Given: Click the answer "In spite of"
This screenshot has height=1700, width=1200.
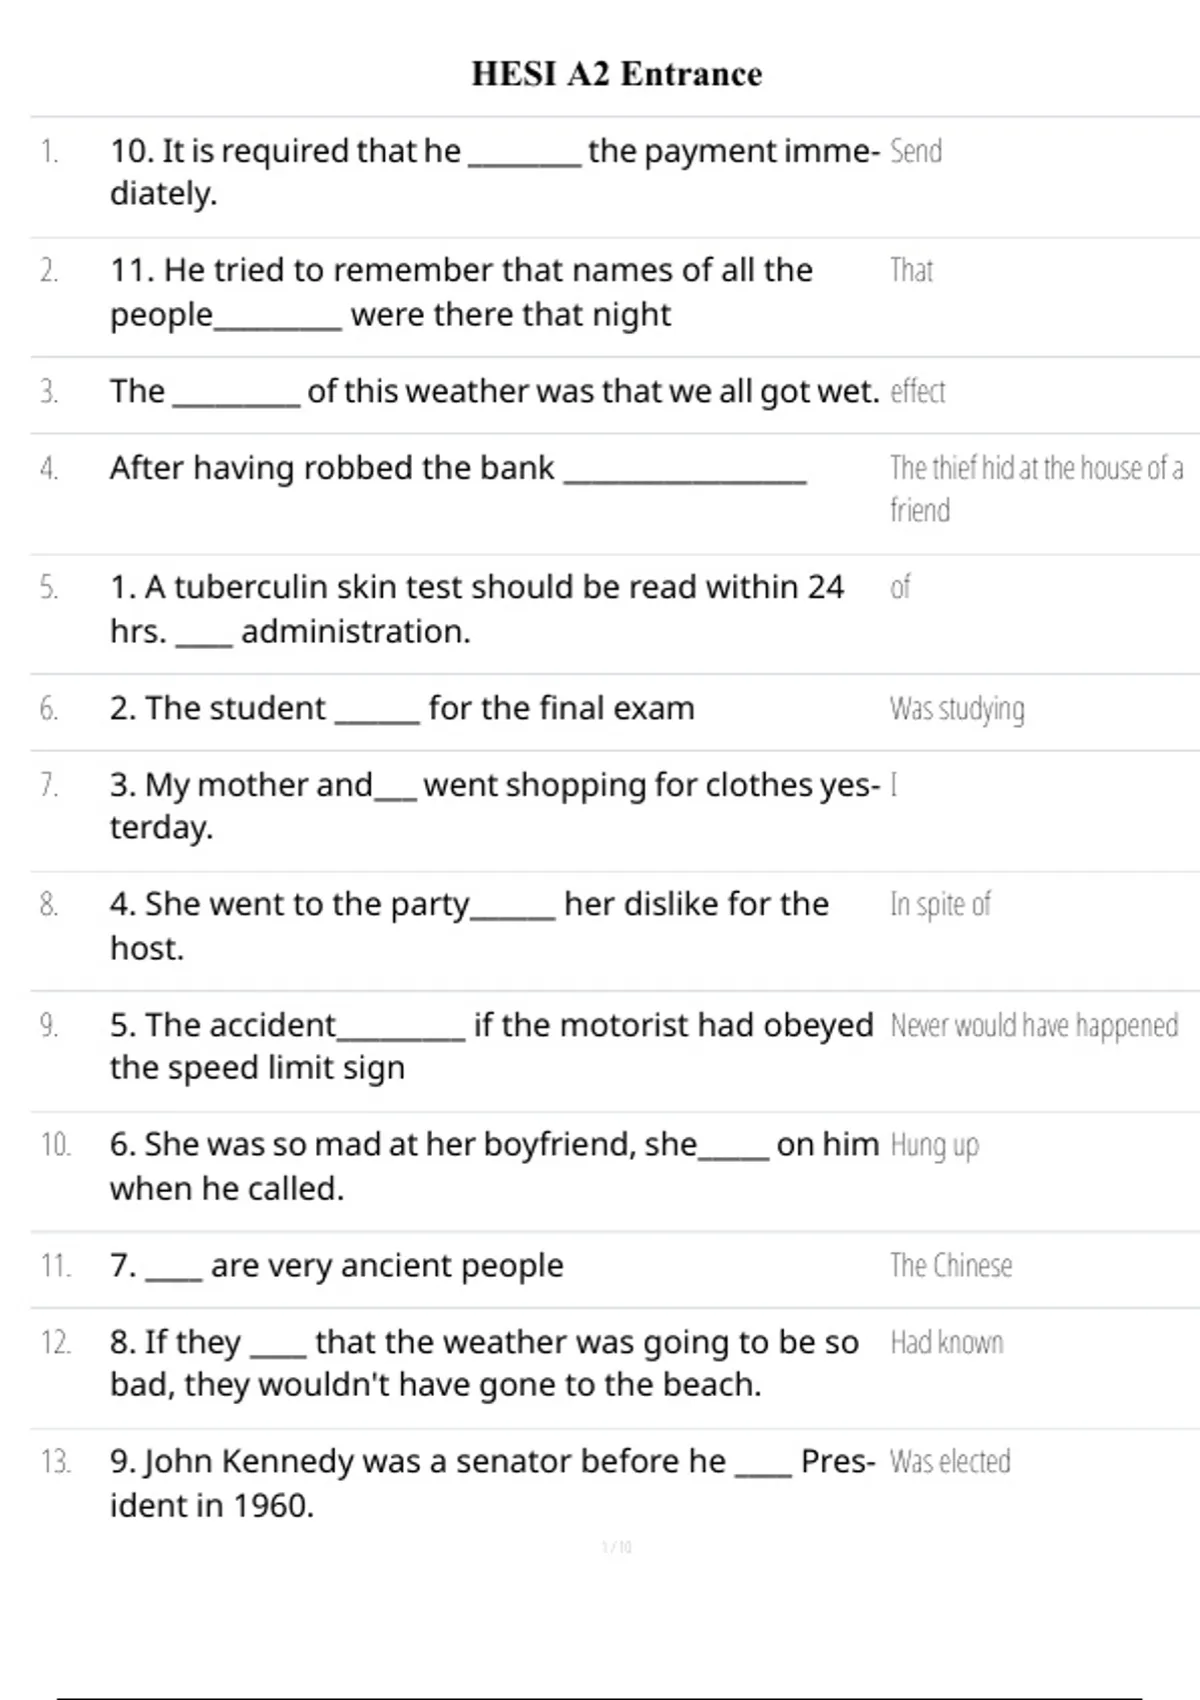Looking at the screenshot, I should tap(940, 905).
